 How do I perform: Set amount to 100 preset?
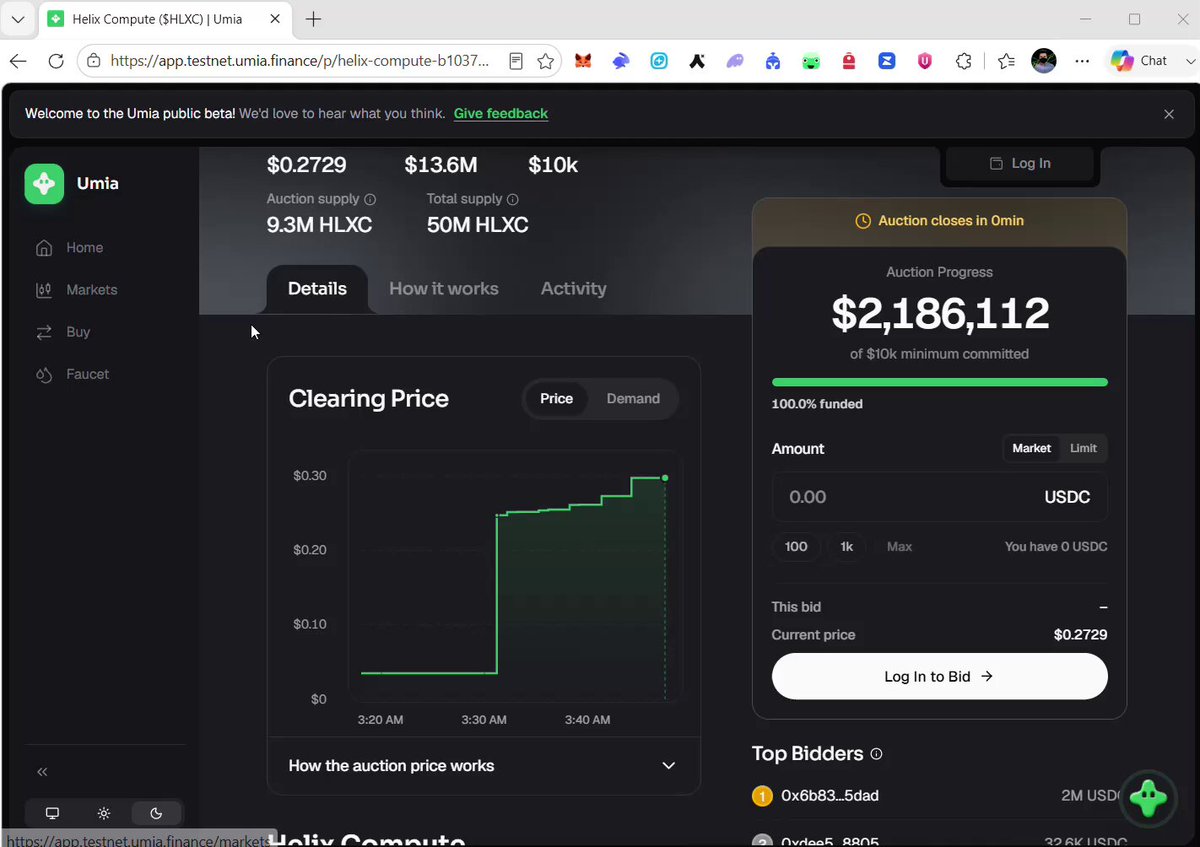[x=796, y=547]
